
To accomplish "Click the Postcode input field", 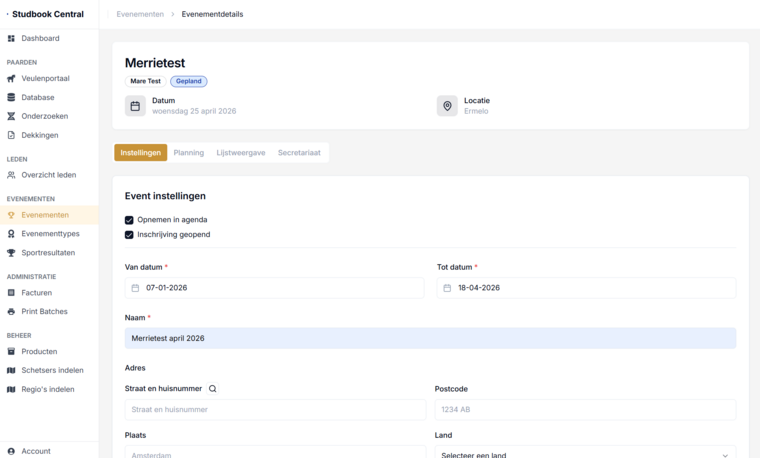I will point(585,410).
